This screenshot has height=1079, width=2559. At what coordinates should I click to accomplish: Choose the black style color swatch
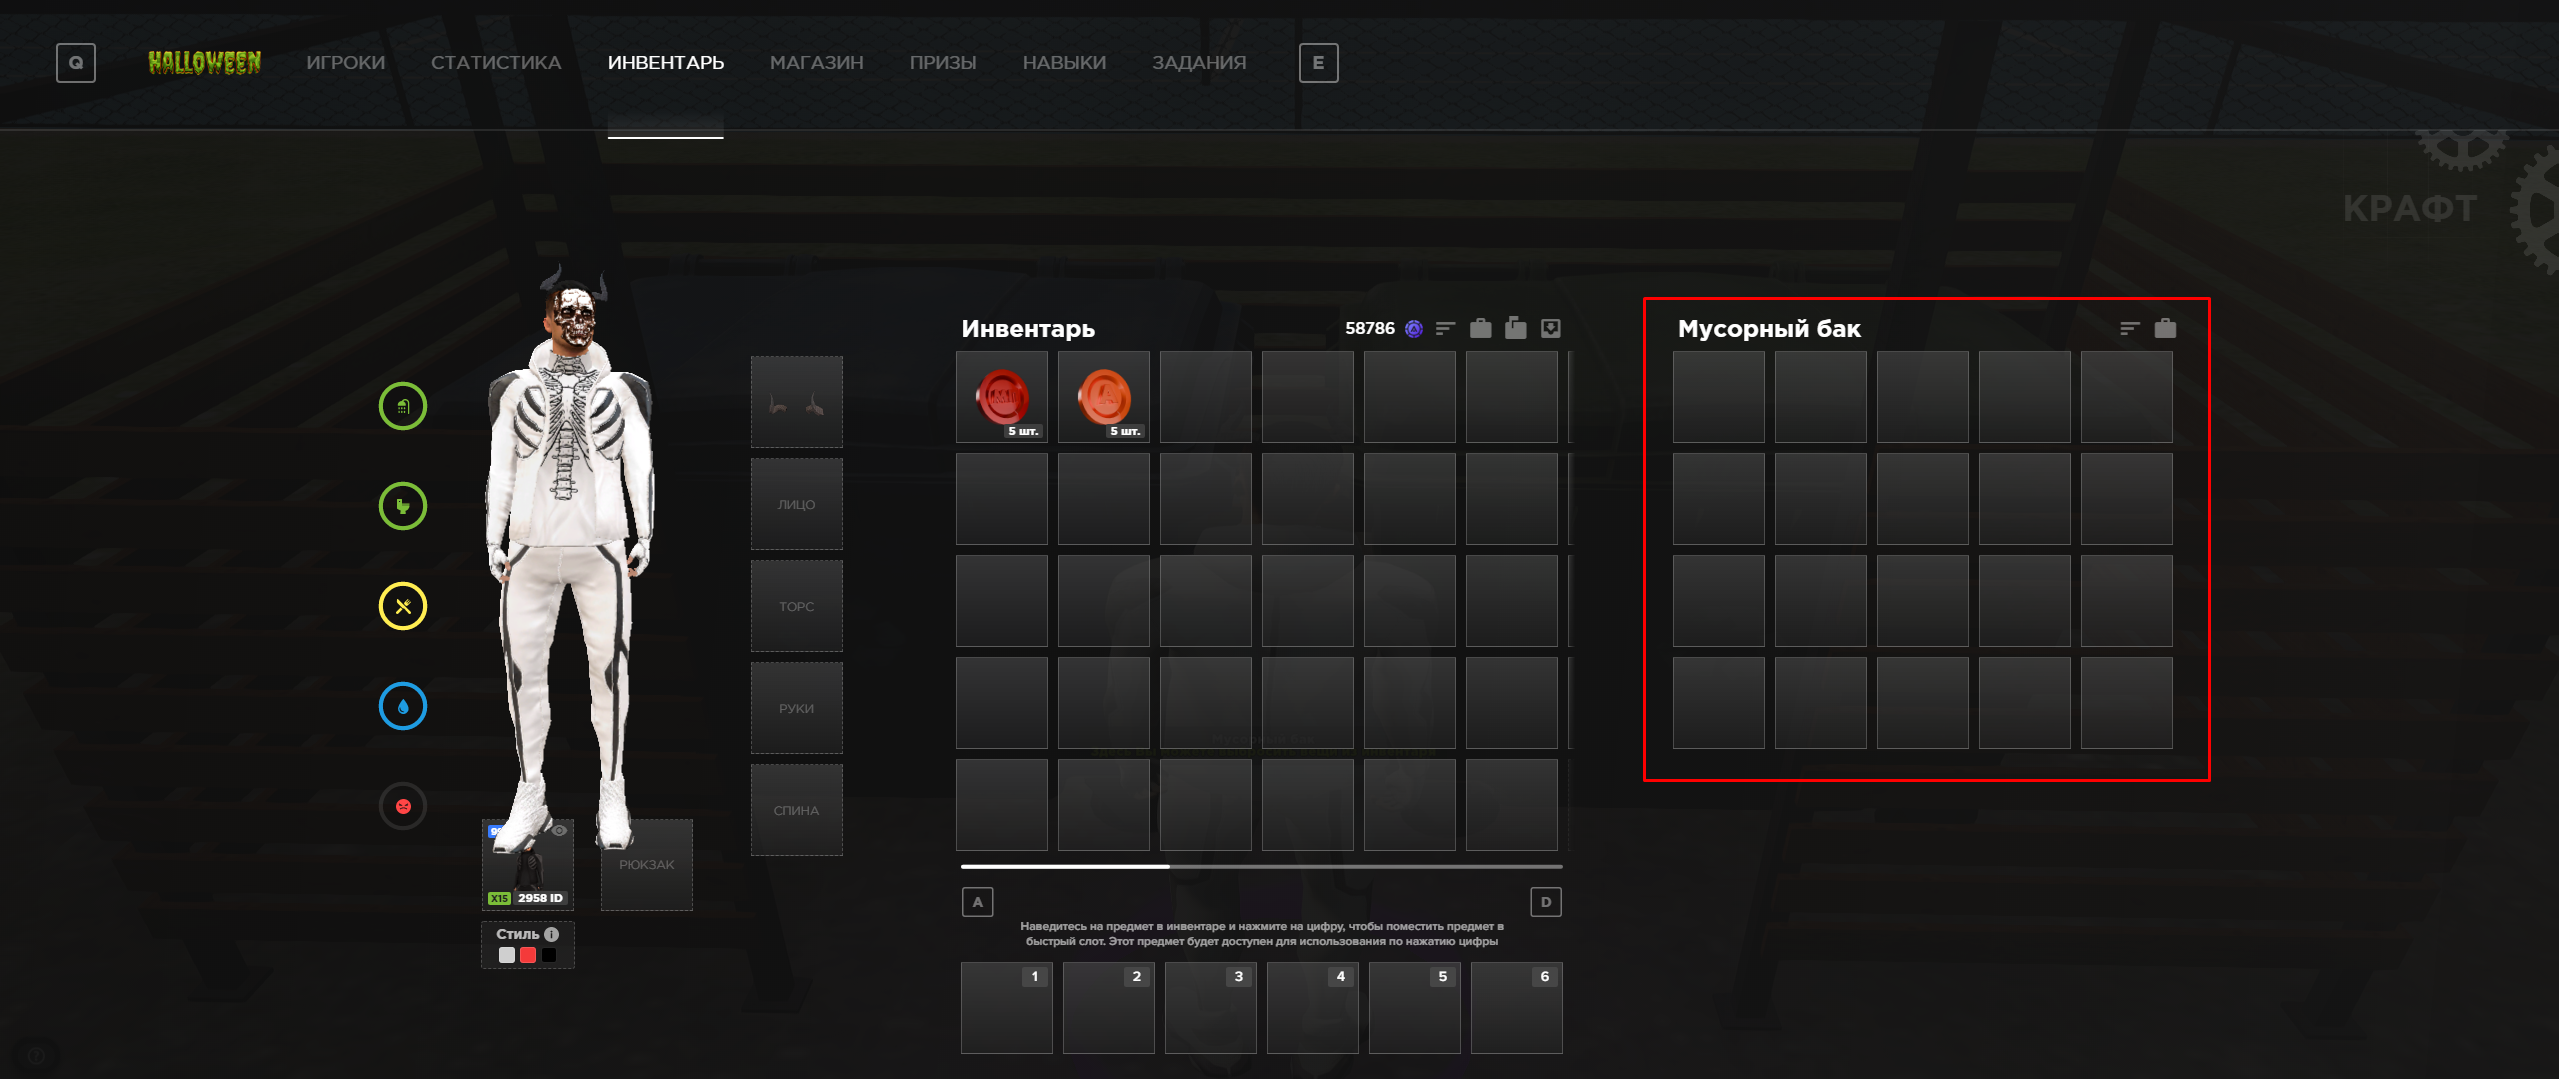pyautogui.click(x=549, y=955)
